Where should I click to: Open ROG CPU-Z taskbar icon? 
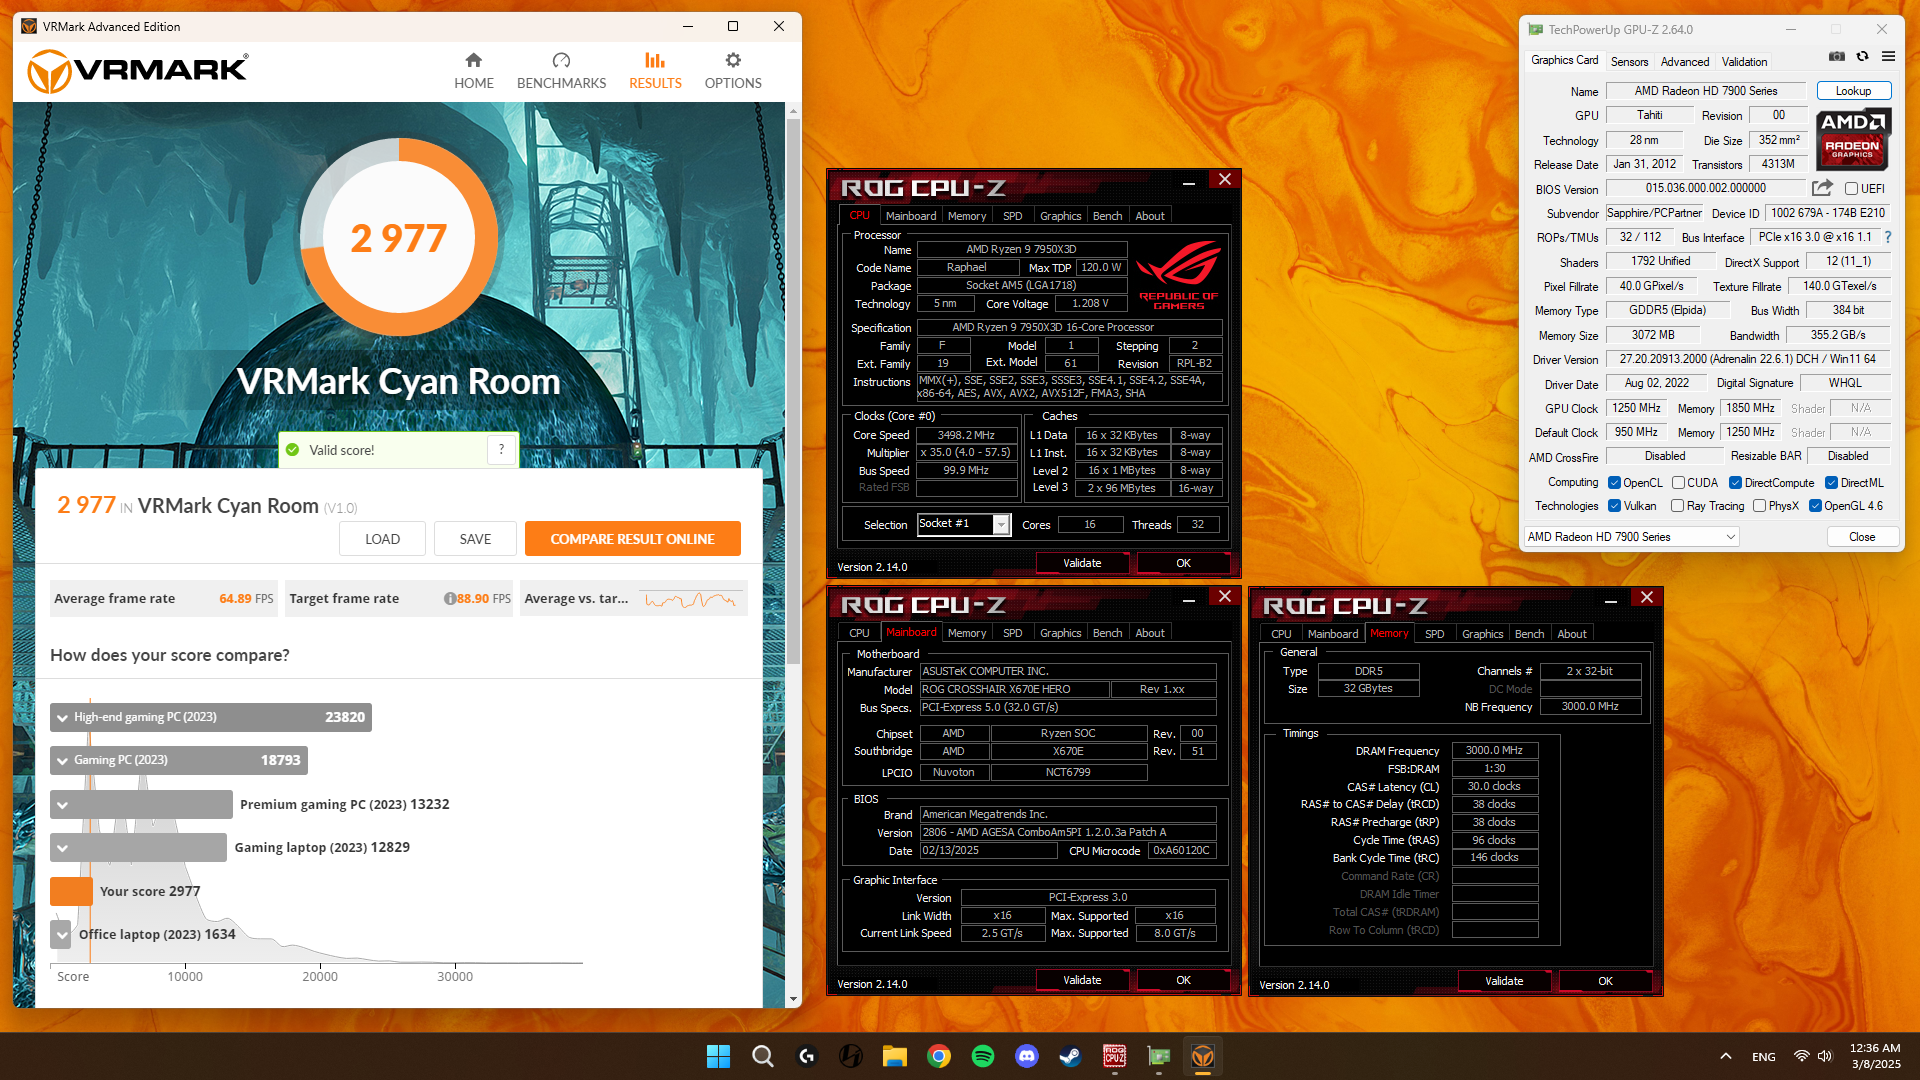point(1115,1056)
